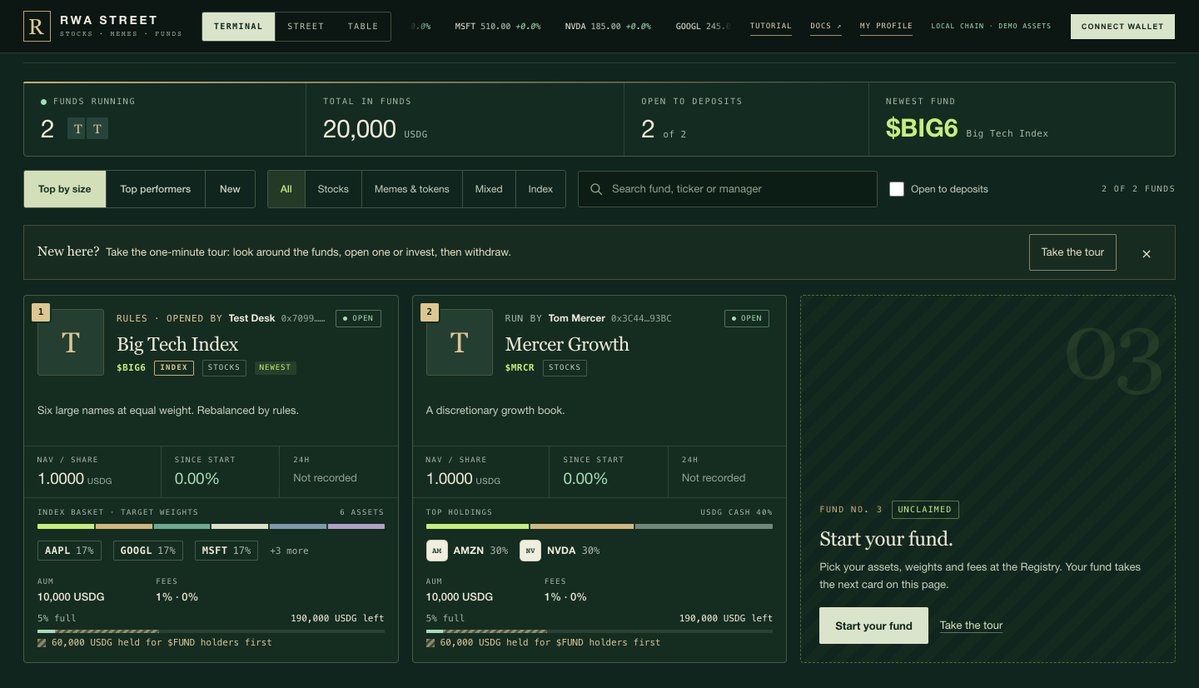
Task: Open the Tutorial link
Action: 770,26
